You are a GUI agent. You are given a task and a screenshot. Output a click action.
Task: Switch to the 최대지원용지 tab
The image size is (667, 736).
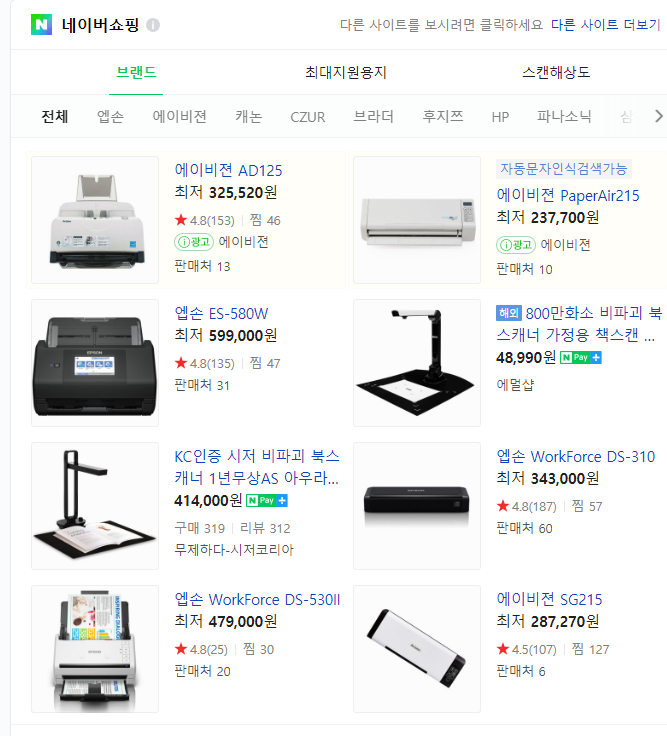point(345,72)
